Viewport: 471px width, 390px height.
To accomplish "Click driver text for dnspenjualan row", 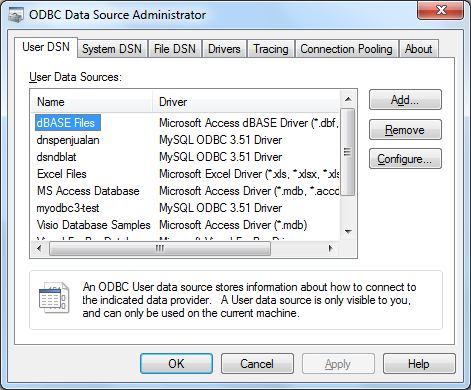I will (220, 140).
